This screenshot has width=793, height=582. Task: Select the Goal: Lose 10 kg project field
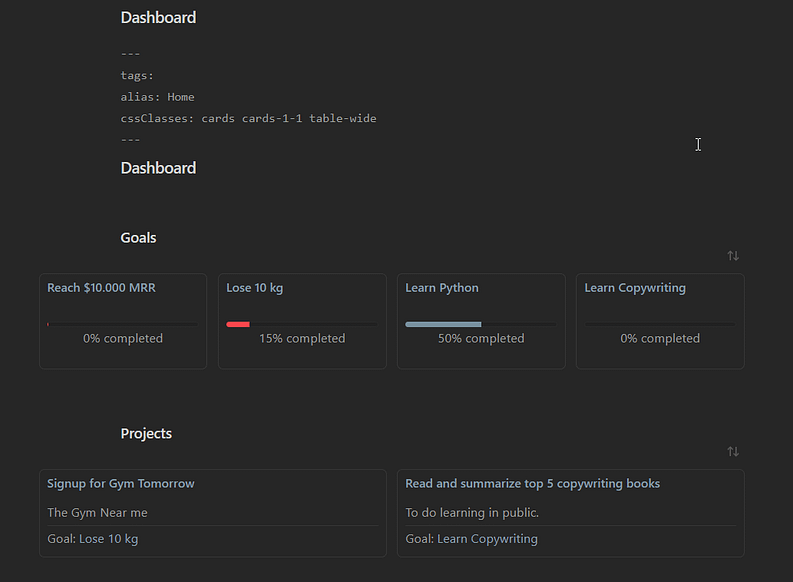[93, 539]
